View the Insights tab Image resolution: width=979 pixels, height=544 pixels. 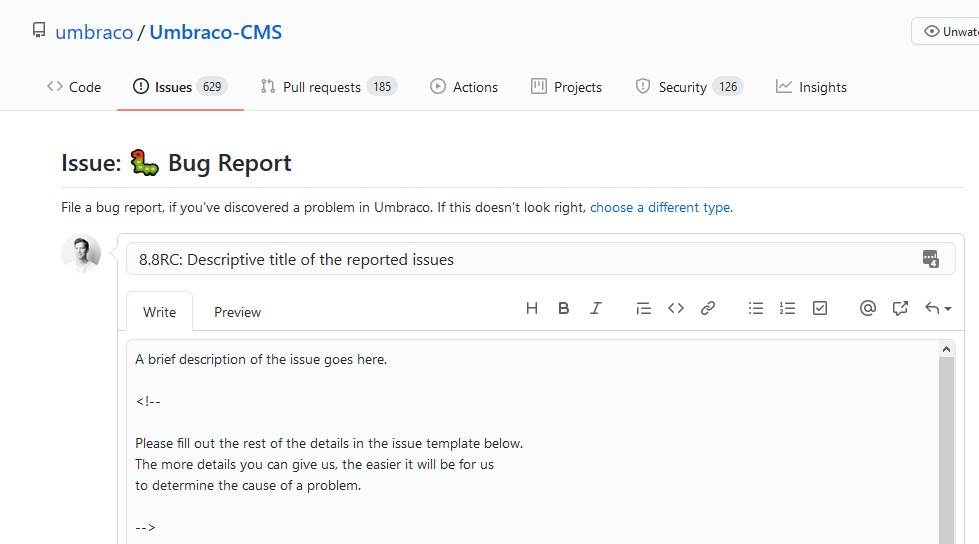[x=811, y=87]
